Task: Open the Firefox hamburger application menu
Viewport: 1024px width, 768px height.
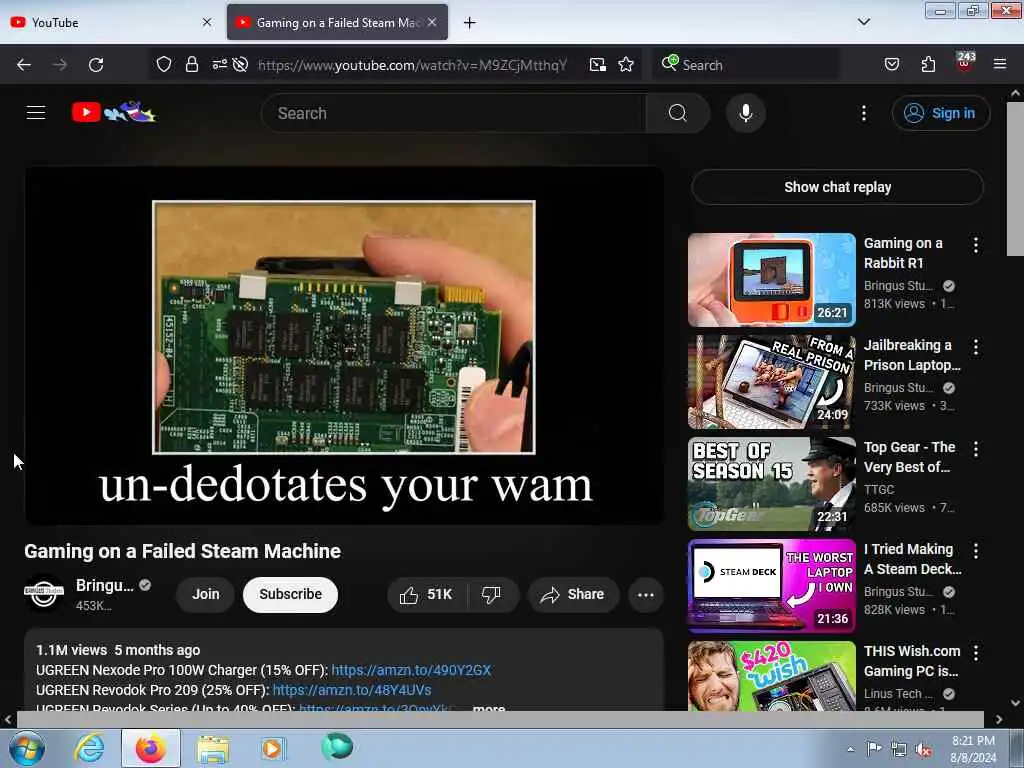Action: point(1000,65)
